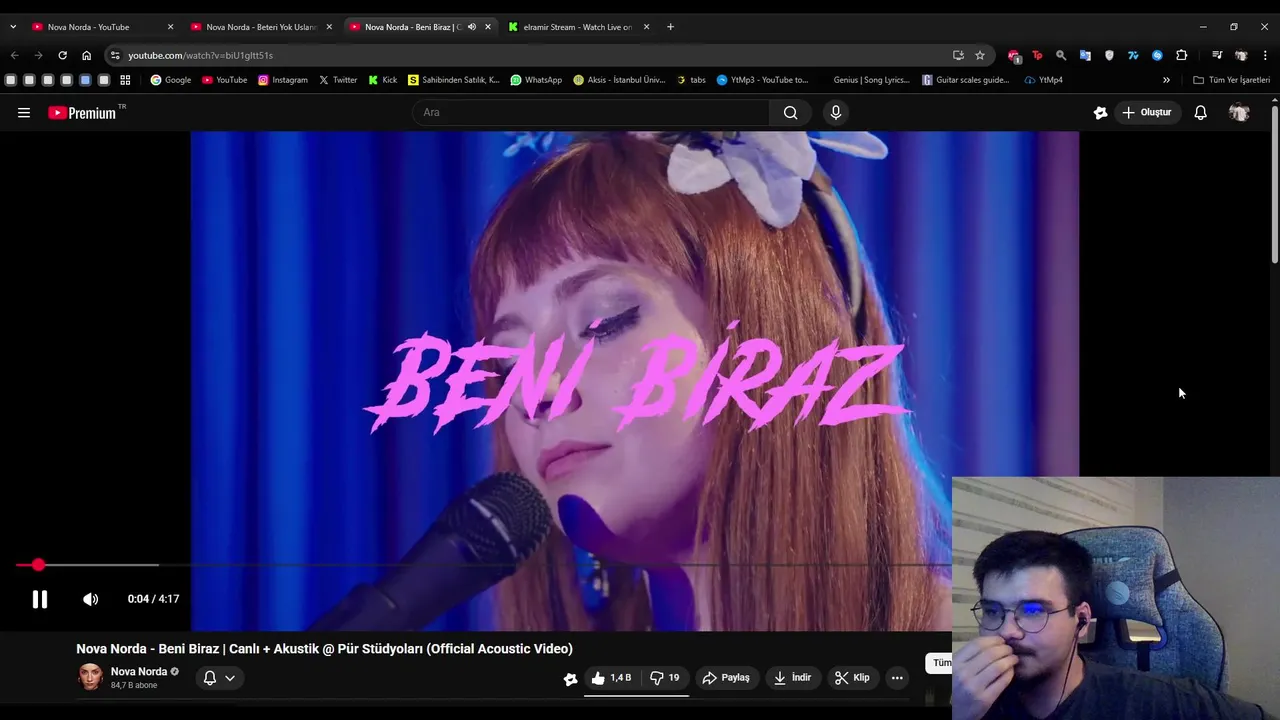1280x720 pixels.
Task: Open the Guitar scales guide bookmark
Action: (x=966, y=80)
